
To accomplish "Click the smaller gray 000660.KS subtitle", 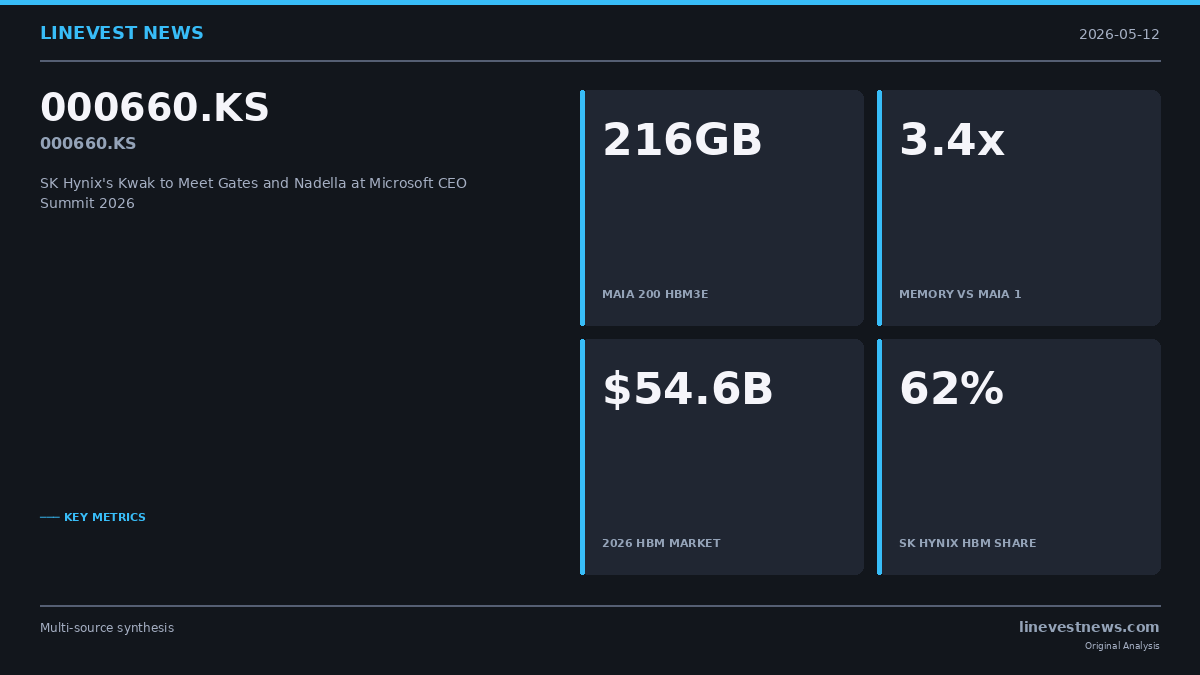I will [x=88, y=144].
